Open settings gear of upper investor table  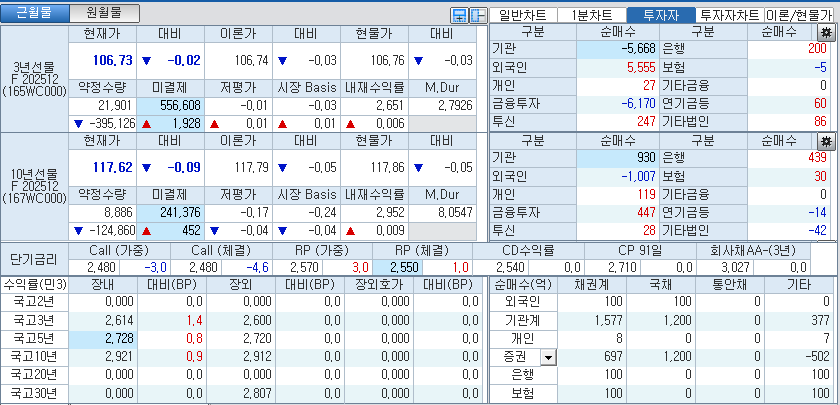click(826, 32)
